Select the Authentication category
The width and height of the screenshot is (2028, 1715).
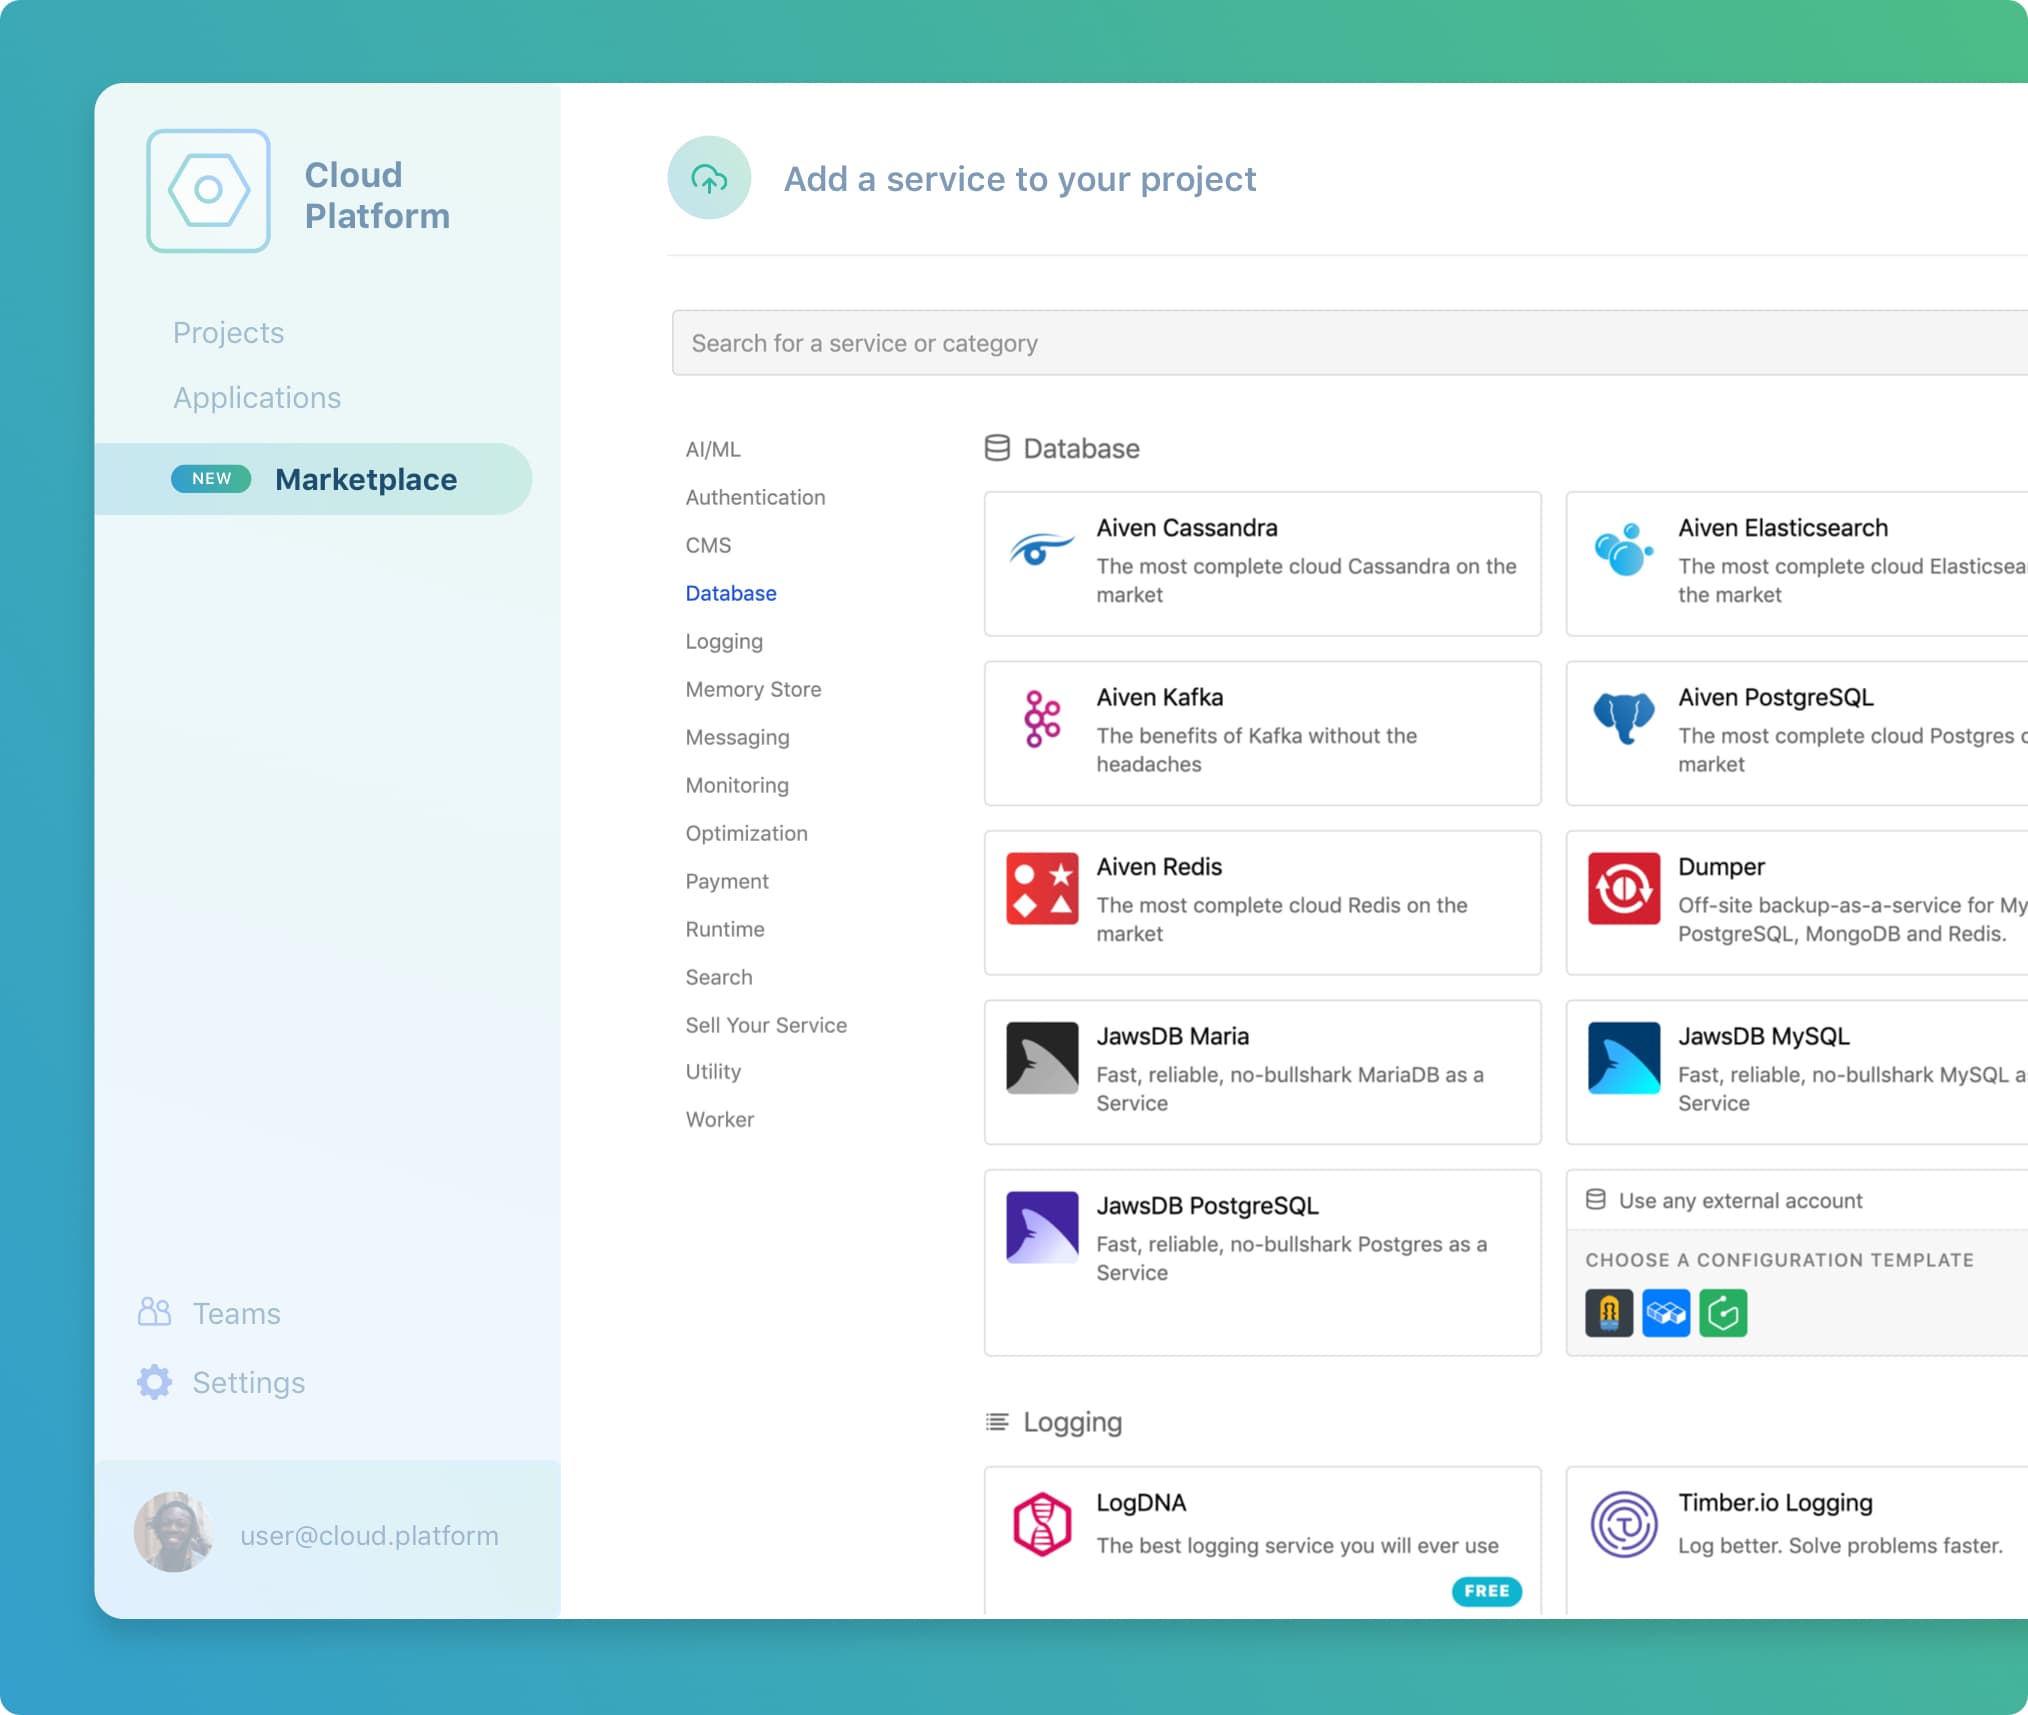(x=755, y=497)
